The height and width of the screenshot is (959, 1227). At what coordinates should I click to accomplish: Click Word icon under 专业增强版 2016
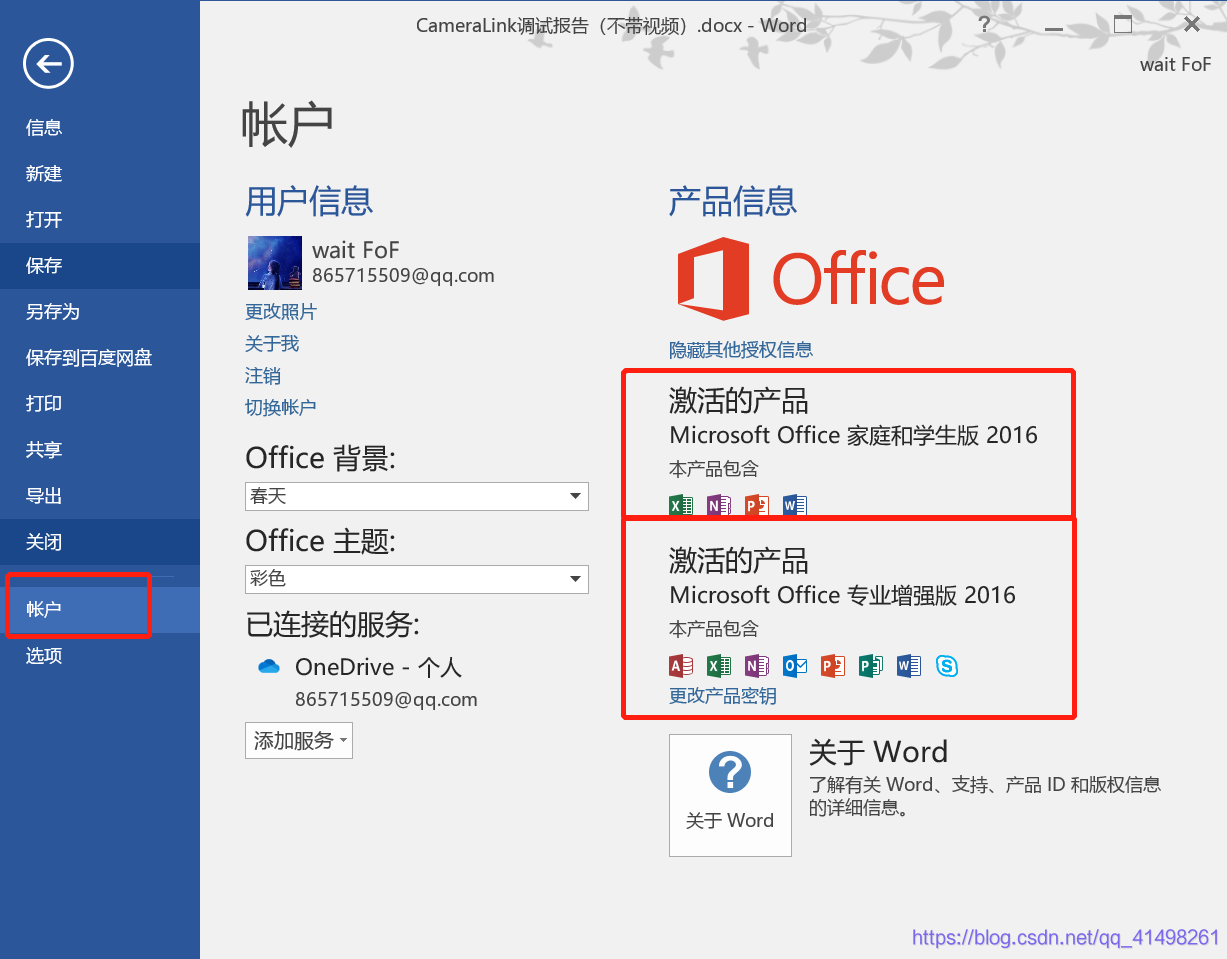pyautogui.click(x=908, y=665)
